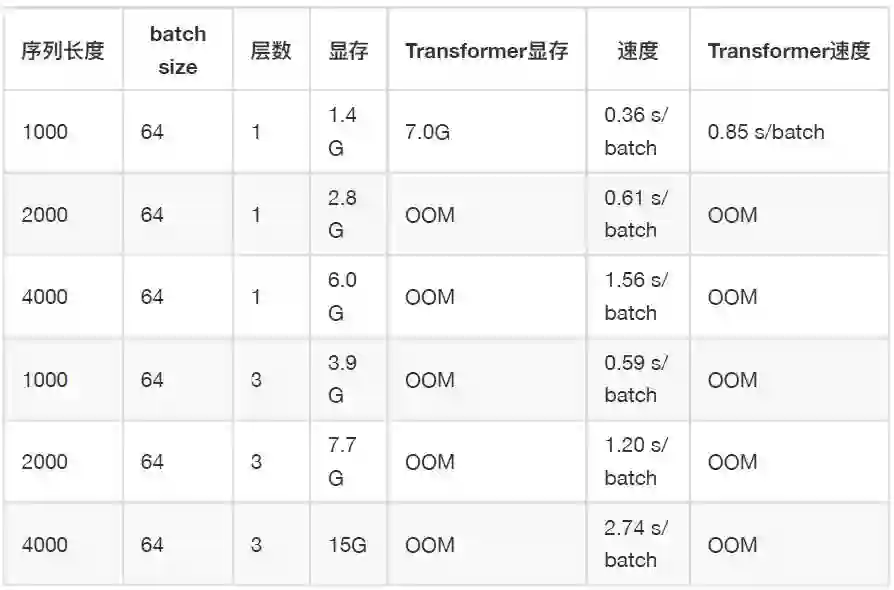Click the 3.9 G memory cell
The height and width of the screenshot is (590, 894).
[342, 379]
